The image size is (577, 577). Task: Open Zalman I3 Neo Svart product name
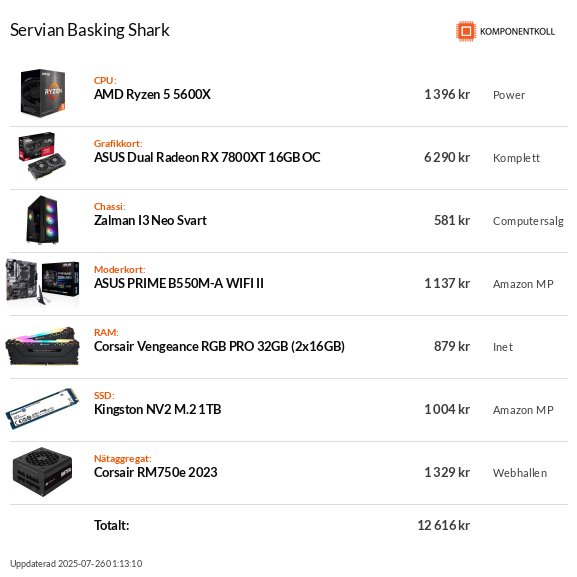[x=150, y=220]
